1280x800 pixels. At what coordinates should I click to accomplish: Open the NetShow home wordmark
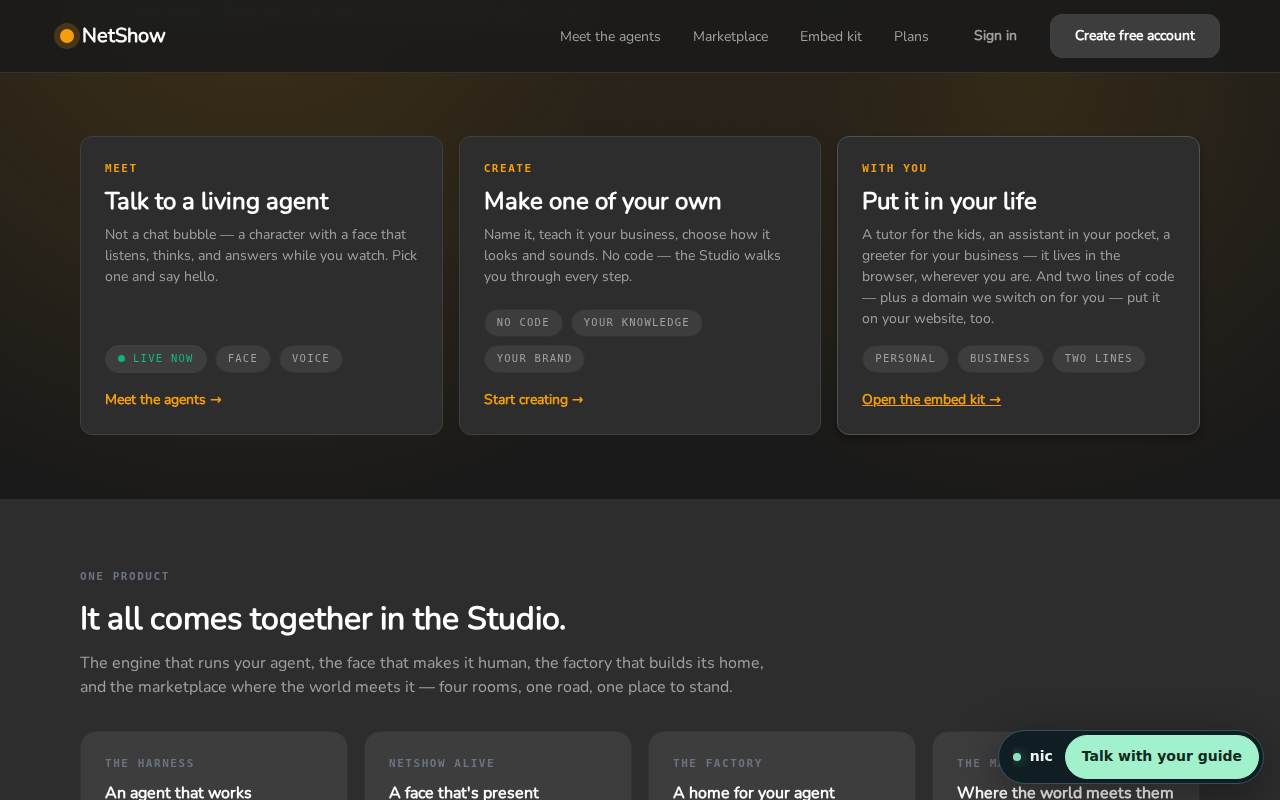(124, 36)
